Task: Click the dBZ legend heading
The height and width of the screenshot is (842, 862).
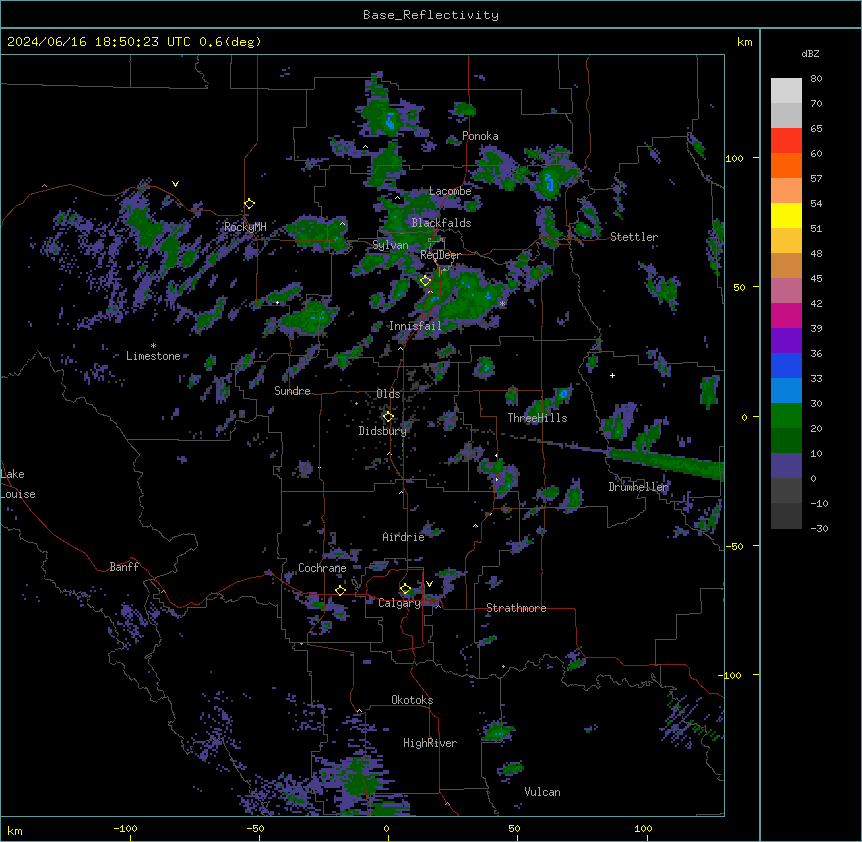Action: [x=810, y=53]
